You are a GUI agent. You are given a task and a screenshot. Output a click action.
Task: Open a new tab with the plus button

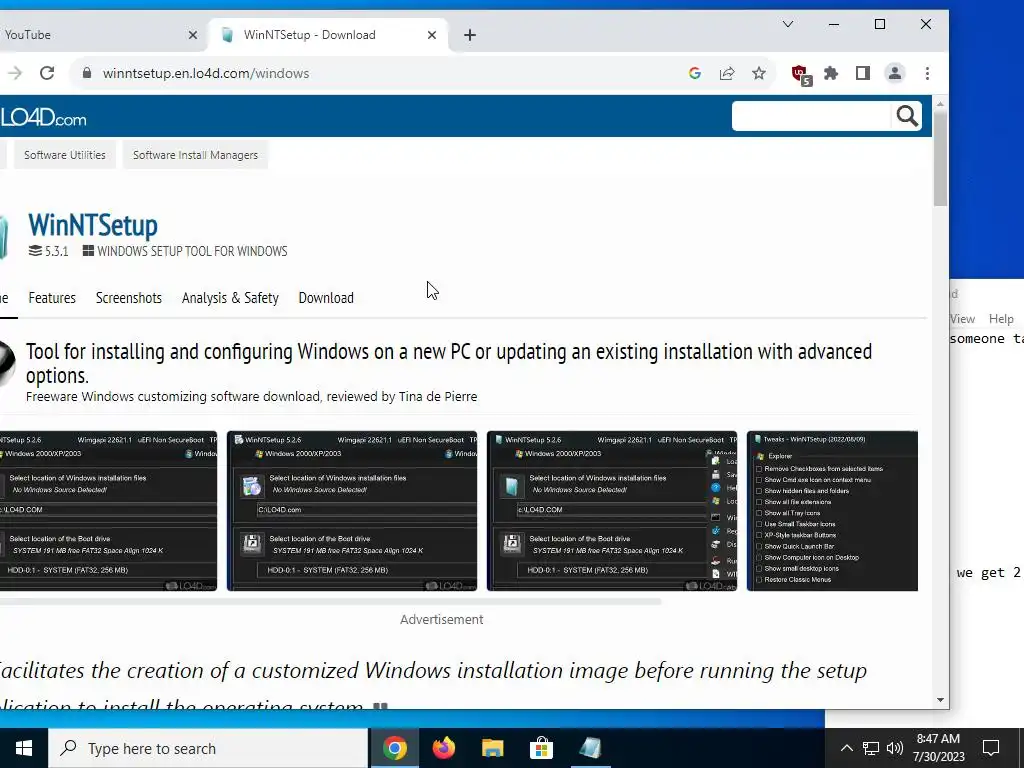point(470,35)
